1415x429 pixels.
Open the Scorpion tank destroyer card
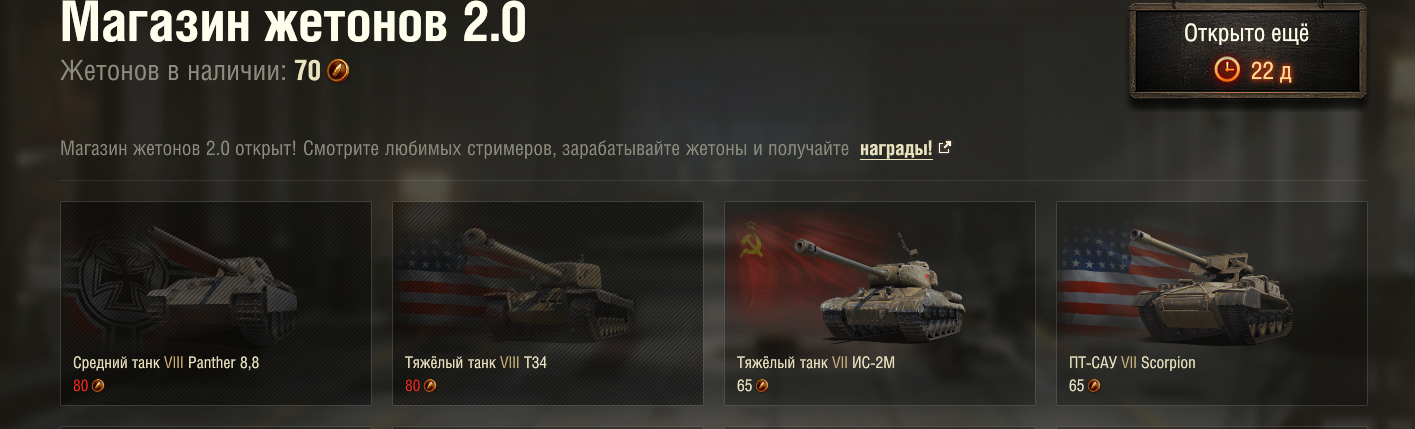click(x=1212, y=303)
